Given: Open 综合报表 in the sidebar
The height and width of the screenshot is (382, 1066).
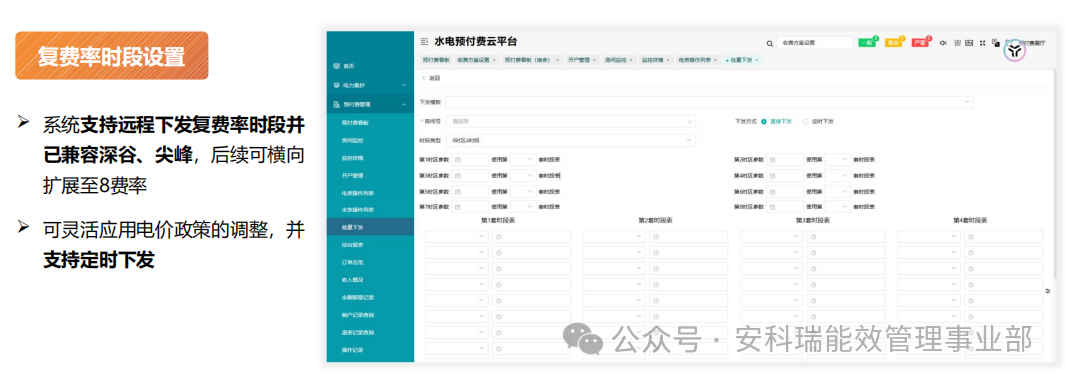Looking at the screenshot, I should [370, 244].
